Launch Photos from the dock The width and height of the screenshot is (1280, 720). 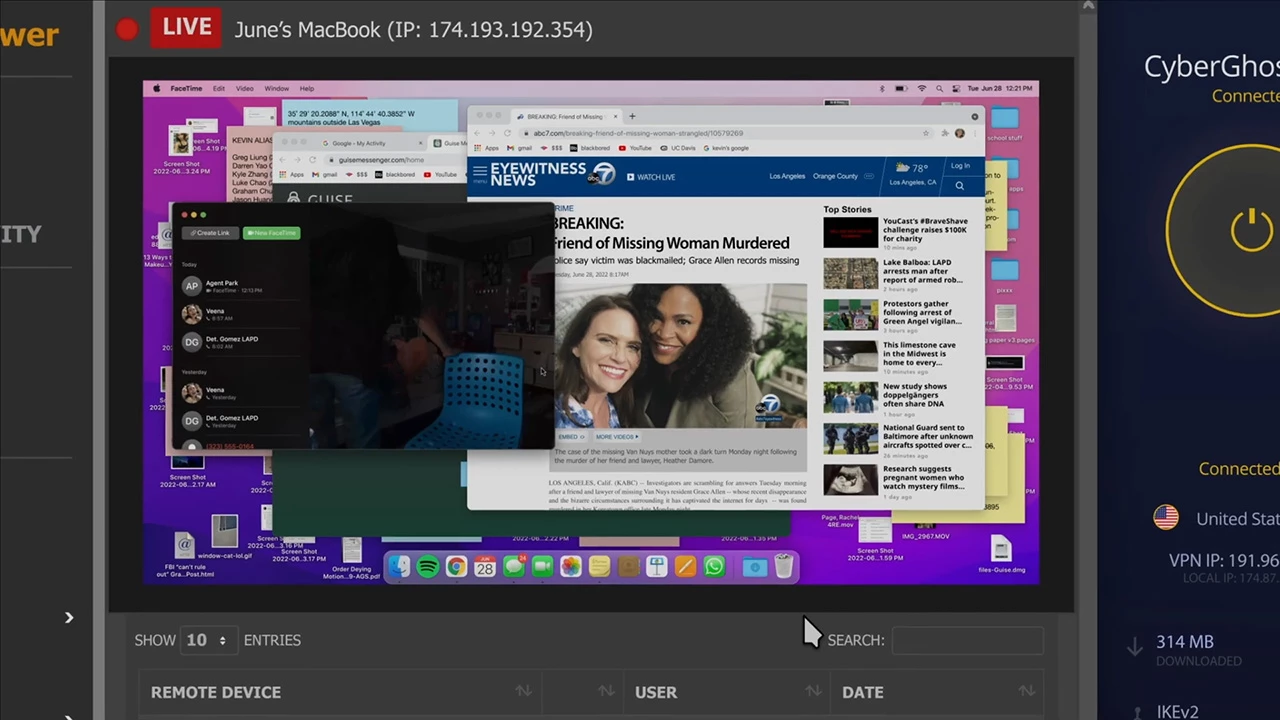[x=570, y=567]
